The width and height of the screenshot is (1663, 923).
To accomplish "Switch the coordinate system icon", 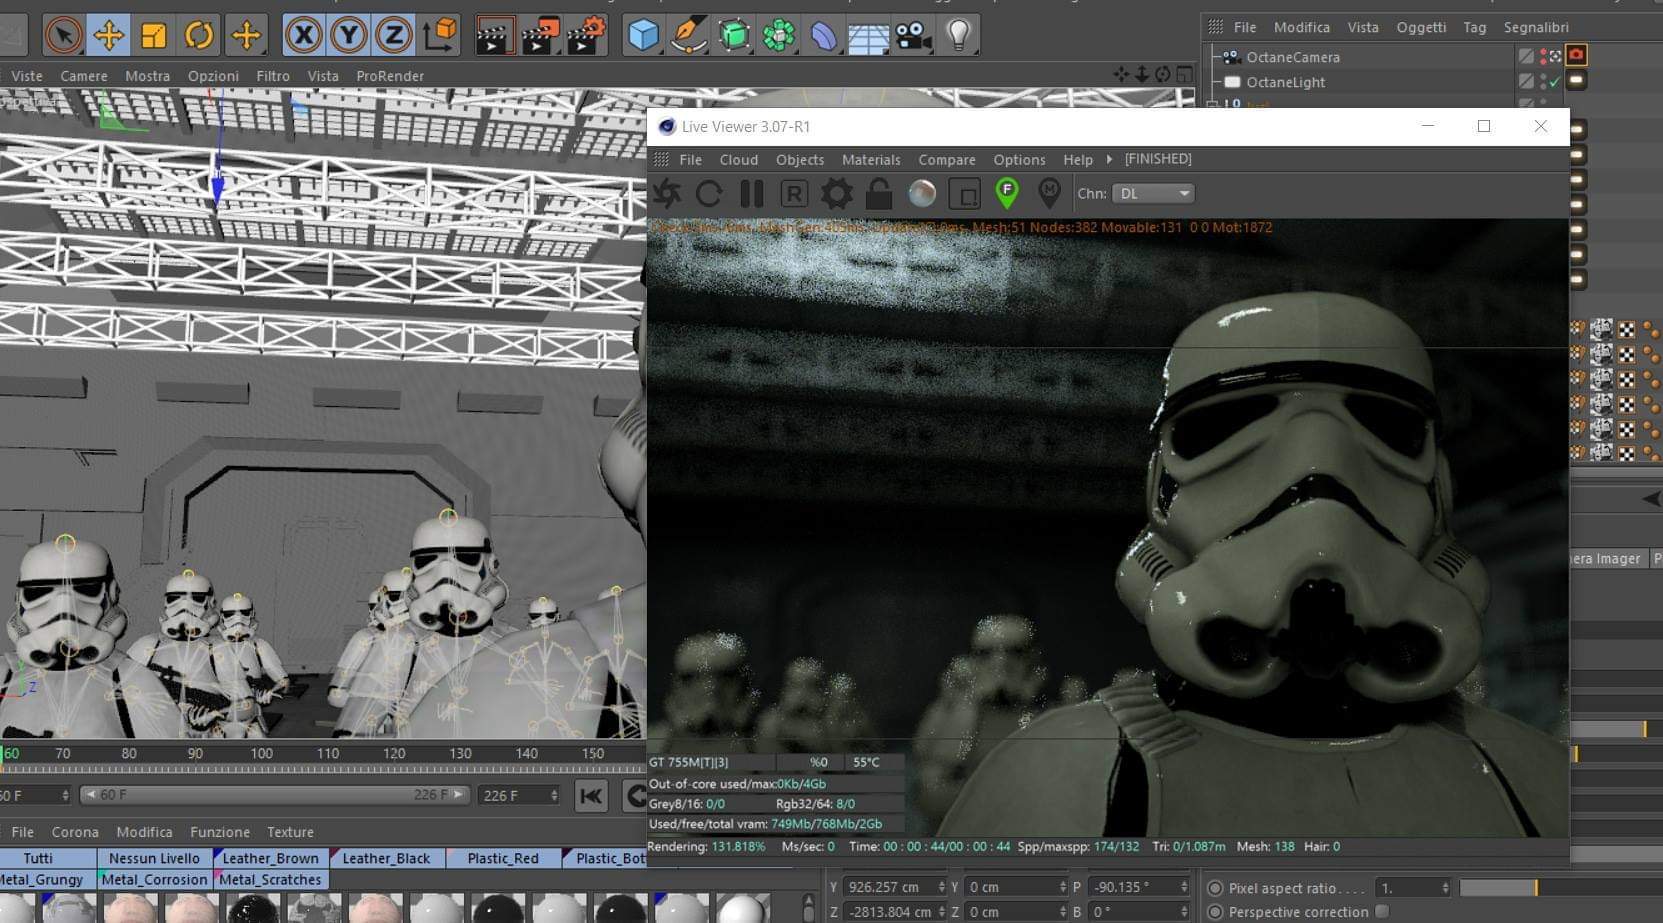I will pyautogui.click(x=439, y=35).
